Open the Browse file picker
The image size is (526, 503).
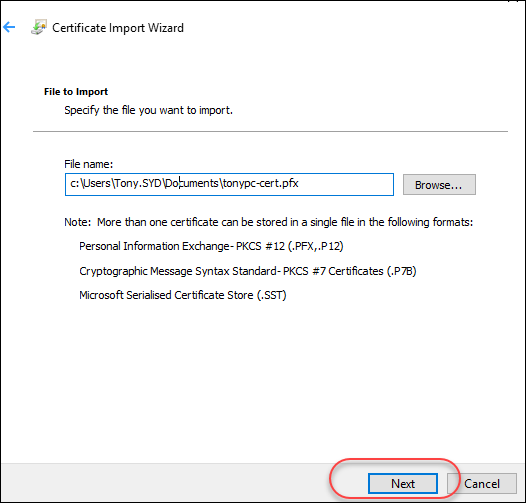tap(439, 185)
